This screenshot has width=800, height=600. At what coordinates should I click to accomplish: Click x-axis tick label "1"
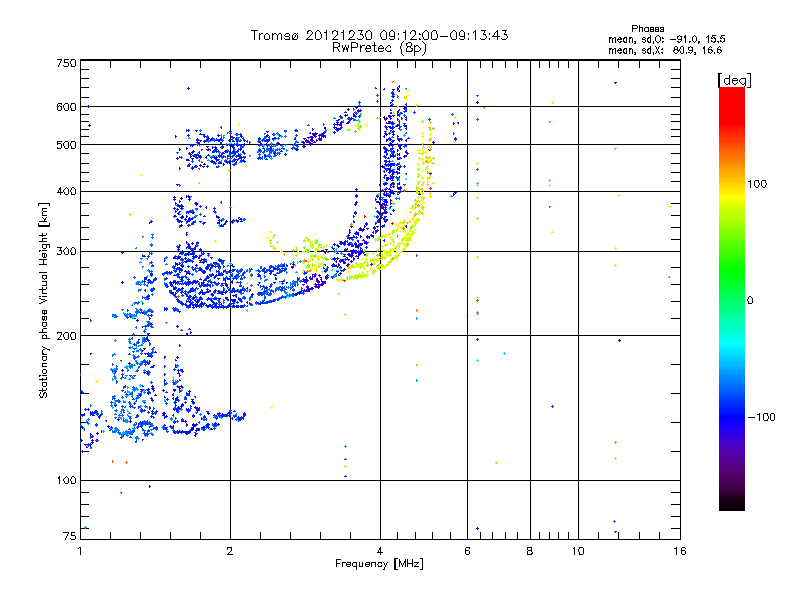click(x=80, y=551)
